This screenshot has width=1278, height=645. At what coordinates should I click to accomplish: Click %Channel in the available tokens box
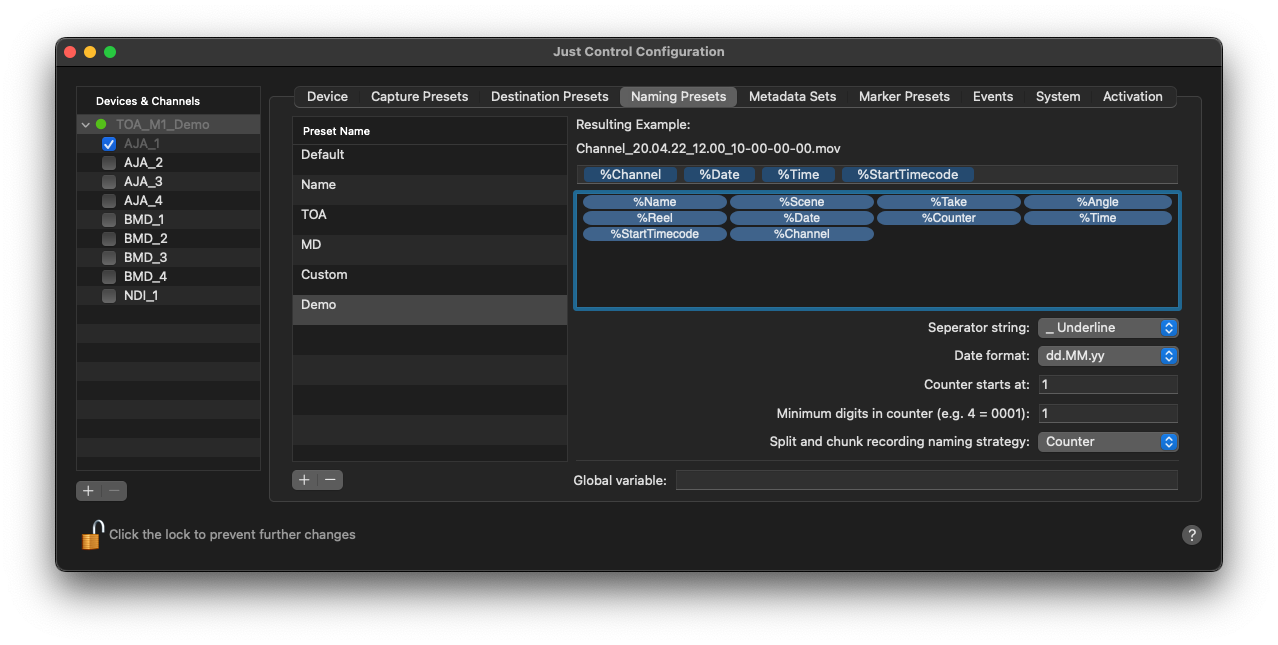[802, 234]
